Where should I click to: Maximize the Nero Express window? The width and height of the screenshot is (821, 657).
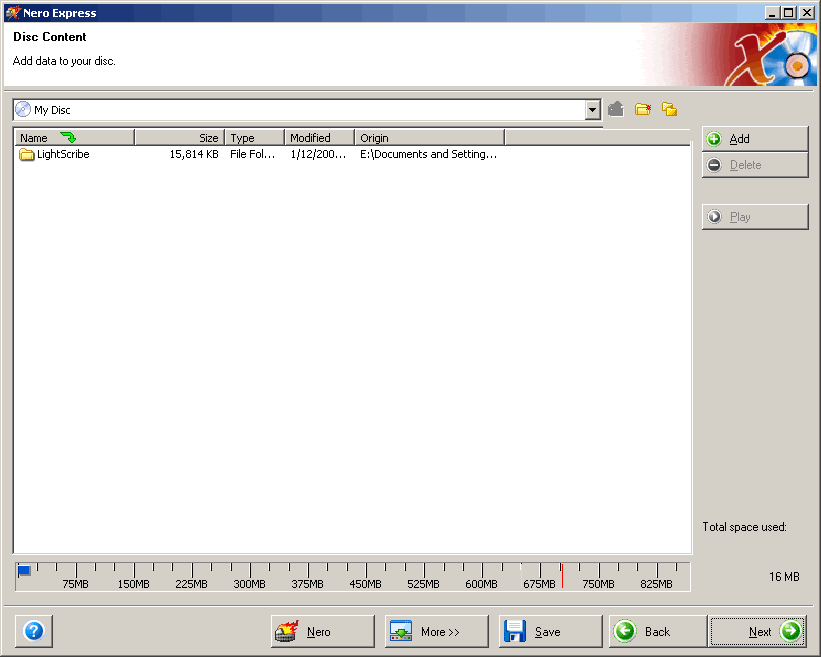pos(789,13)
